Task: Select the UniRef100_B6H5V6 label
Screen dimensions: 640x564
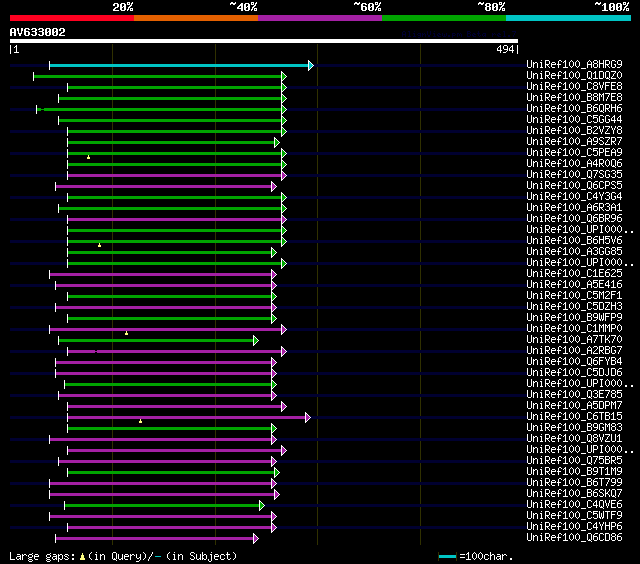Action: pyautogui.click(x=574, y=241)
